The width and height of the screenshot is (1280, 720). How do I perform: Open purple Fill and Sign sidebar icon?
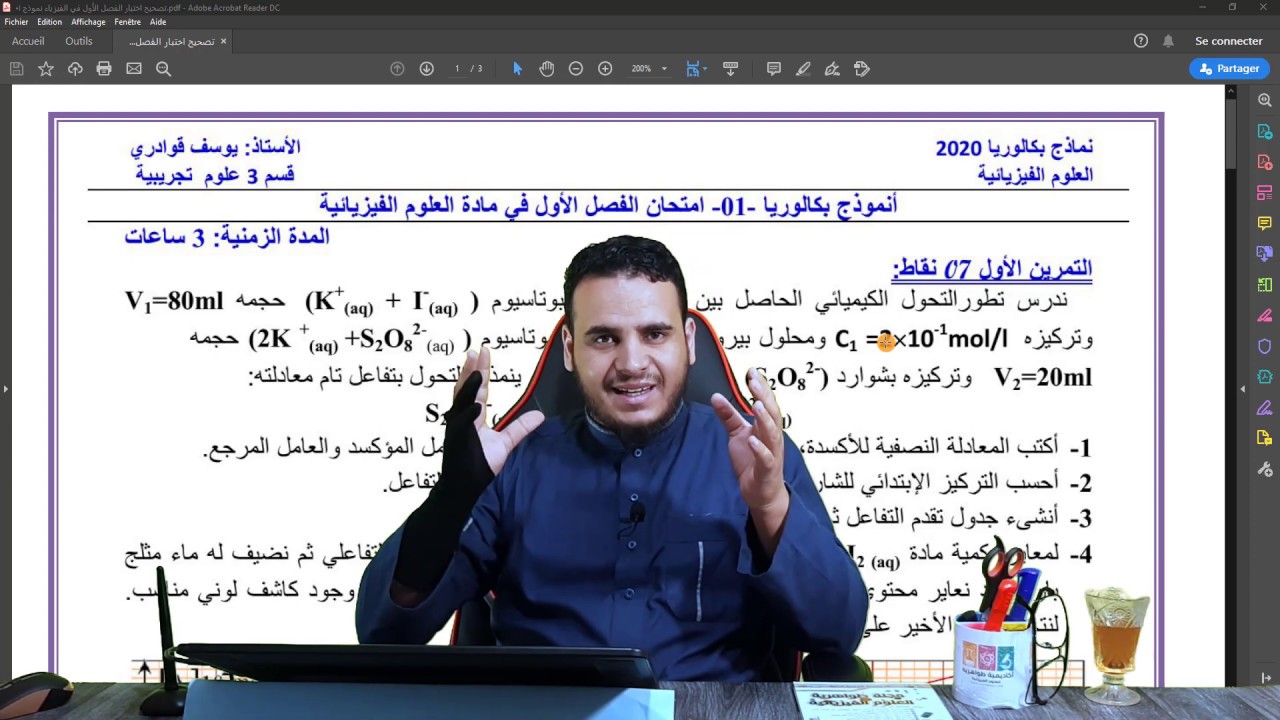point(1264,407)
